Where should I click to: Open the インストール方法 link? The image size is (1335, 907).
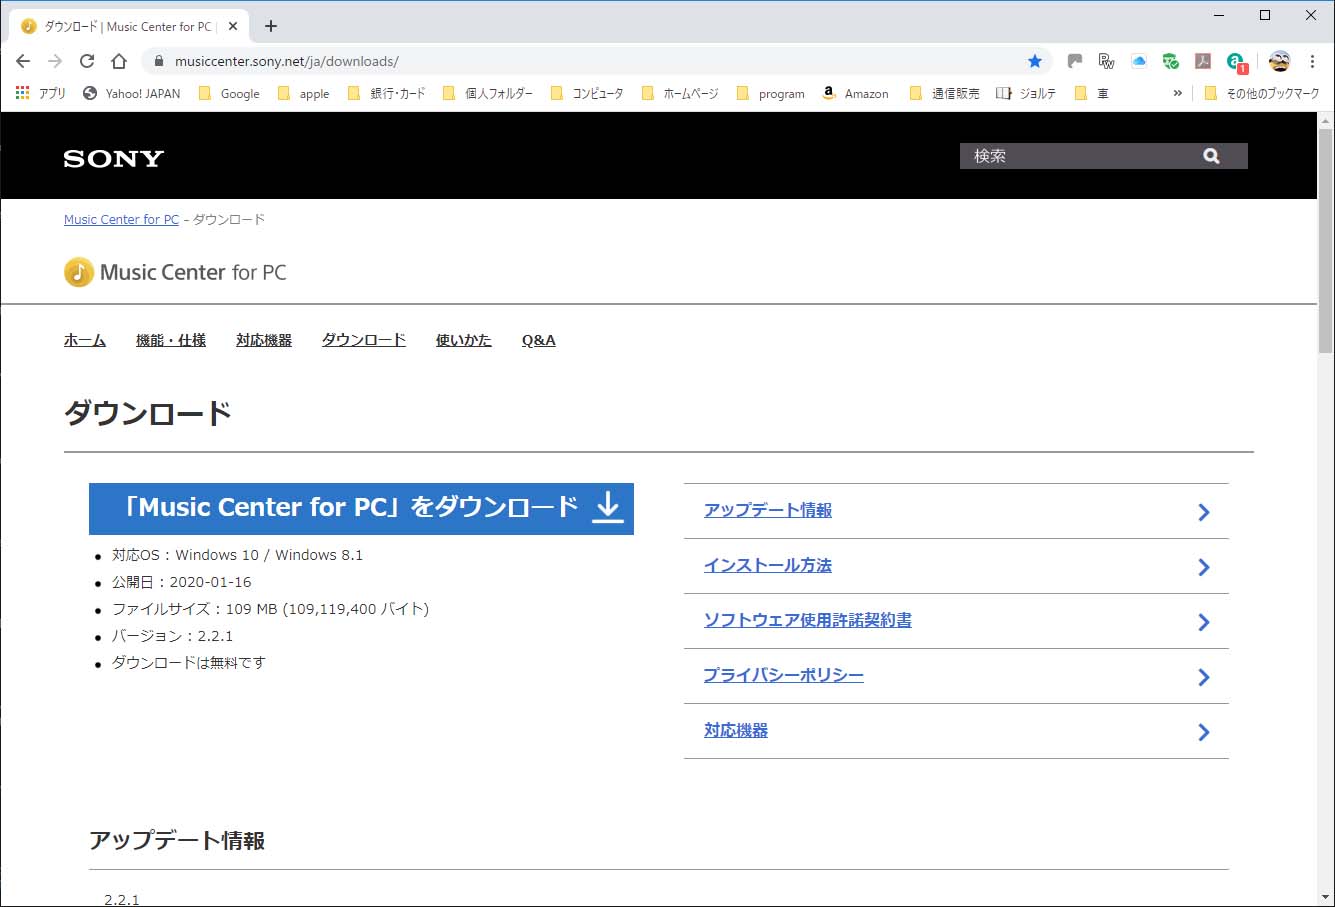pos(767,565)
